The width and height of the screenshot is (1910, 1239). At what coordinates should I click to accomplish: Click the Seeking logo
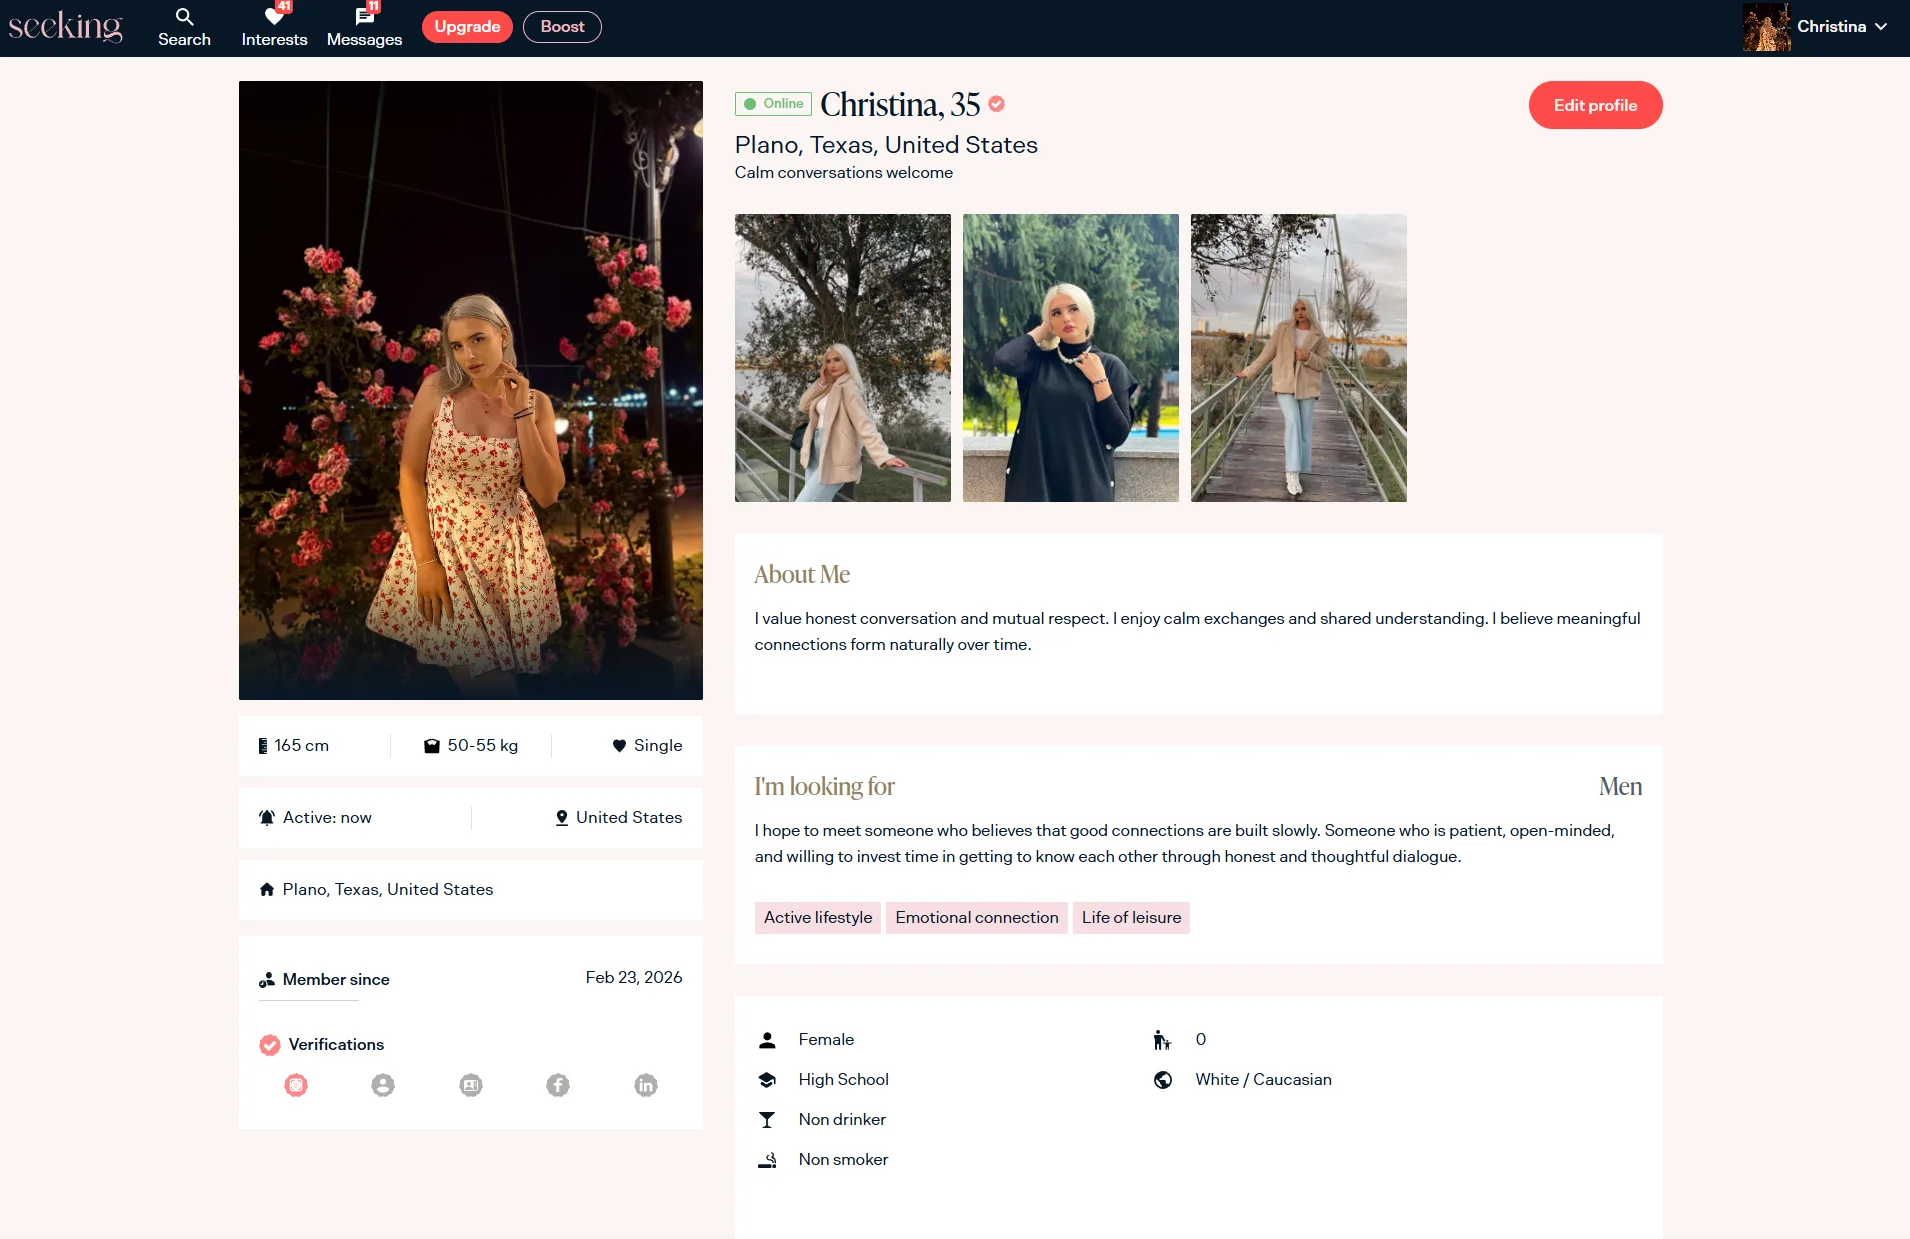66,27
